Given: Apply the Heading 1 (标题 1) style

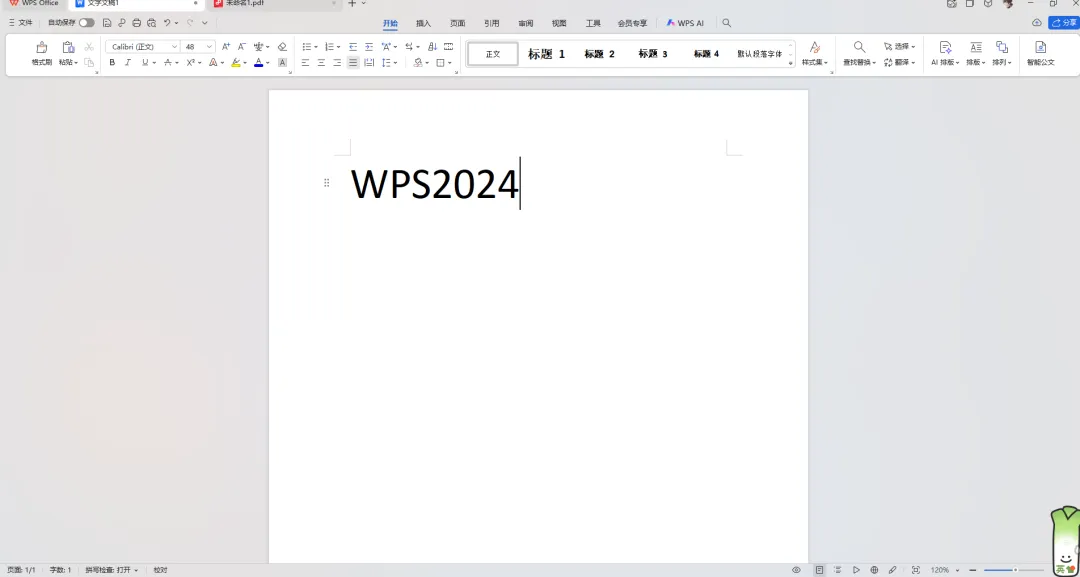Looking at the screenshot, I should pos(546,54).
